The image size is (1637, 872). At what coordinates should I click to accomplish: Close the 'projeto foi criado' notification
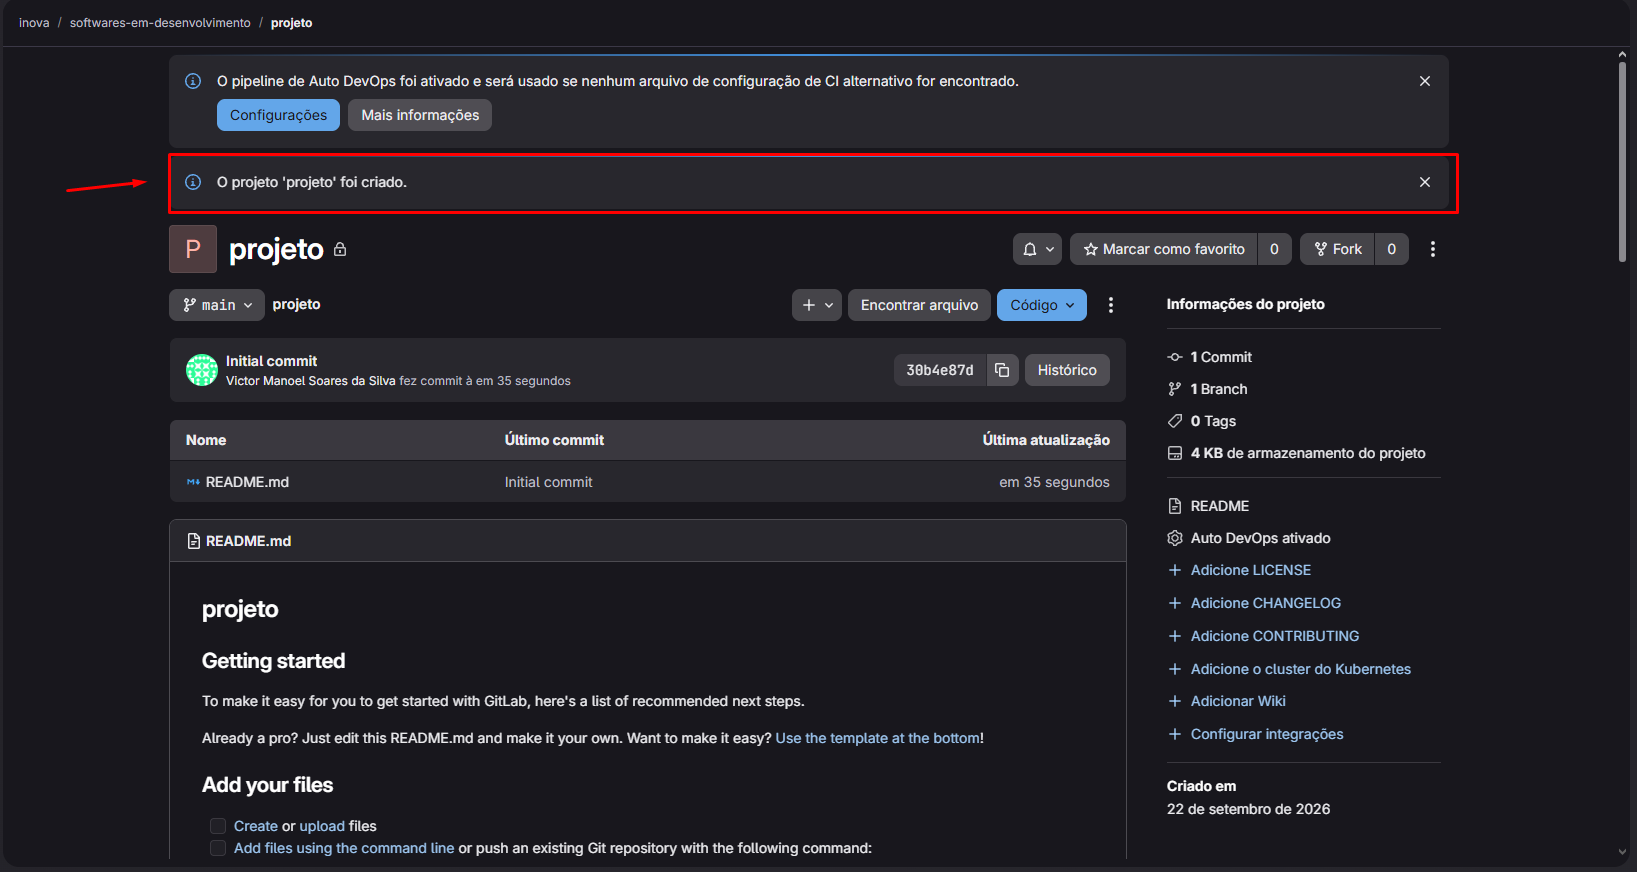(1425, 182)
